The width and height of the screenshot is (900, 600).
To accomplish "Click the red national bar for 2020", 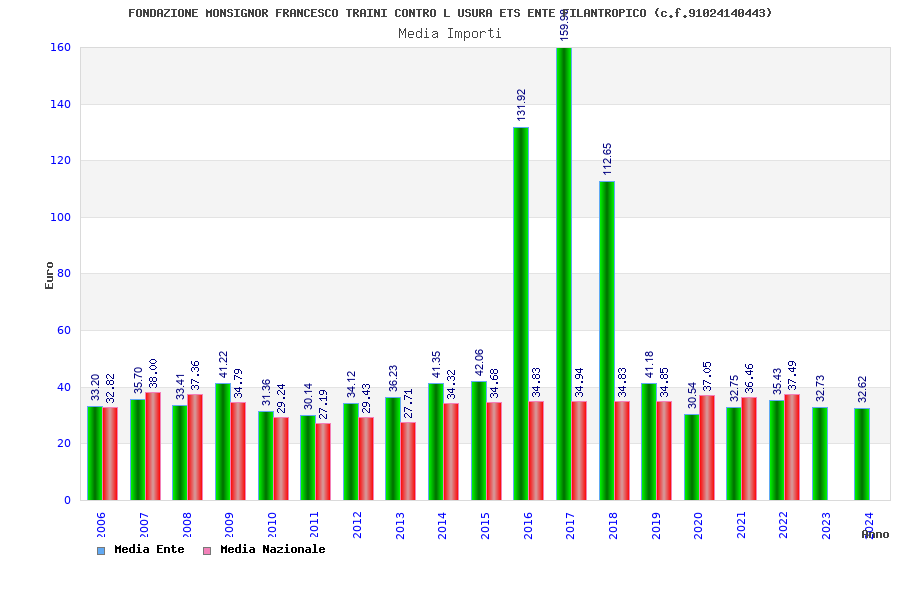I will coord(707,447).
